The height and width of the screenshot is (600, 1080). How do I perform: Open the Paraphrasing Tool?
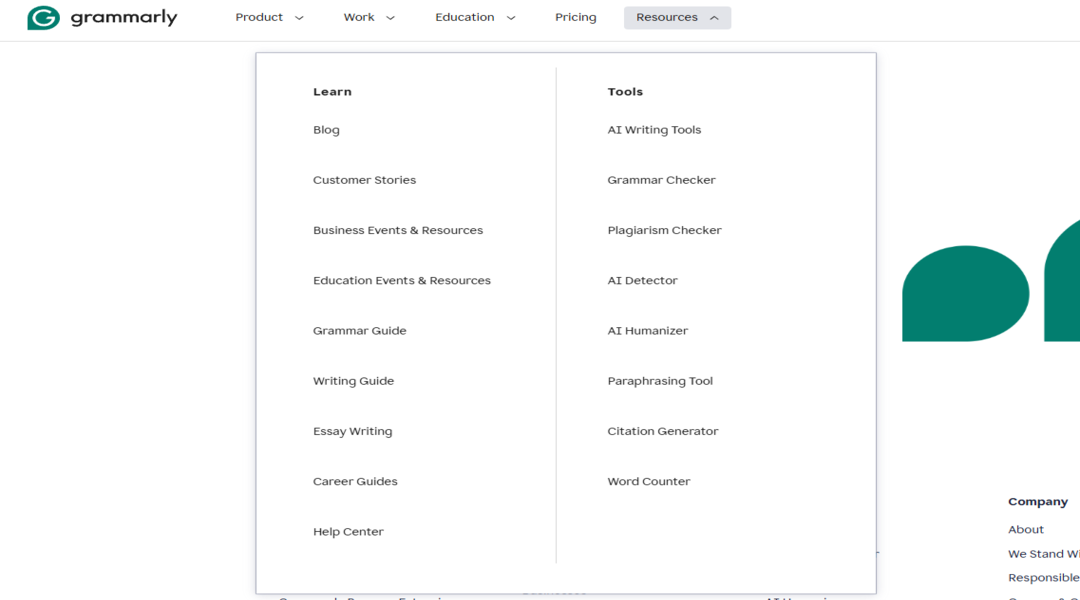click(660, 381)
